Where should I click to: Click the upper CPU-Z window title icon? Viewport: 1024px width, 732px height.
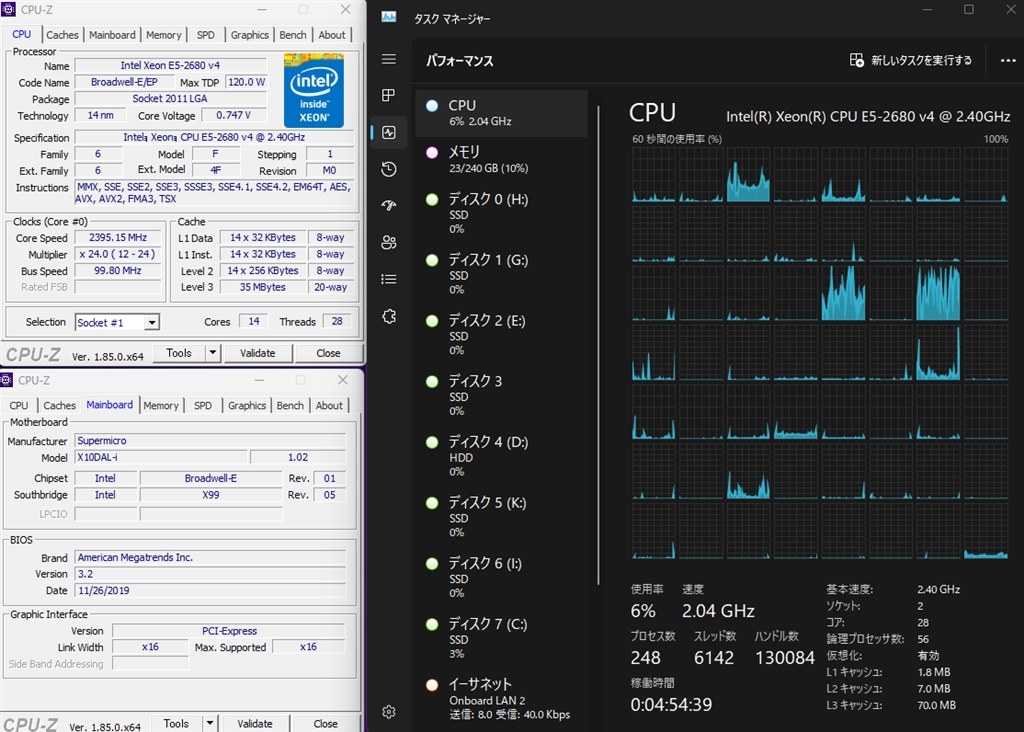coord(8,9)
